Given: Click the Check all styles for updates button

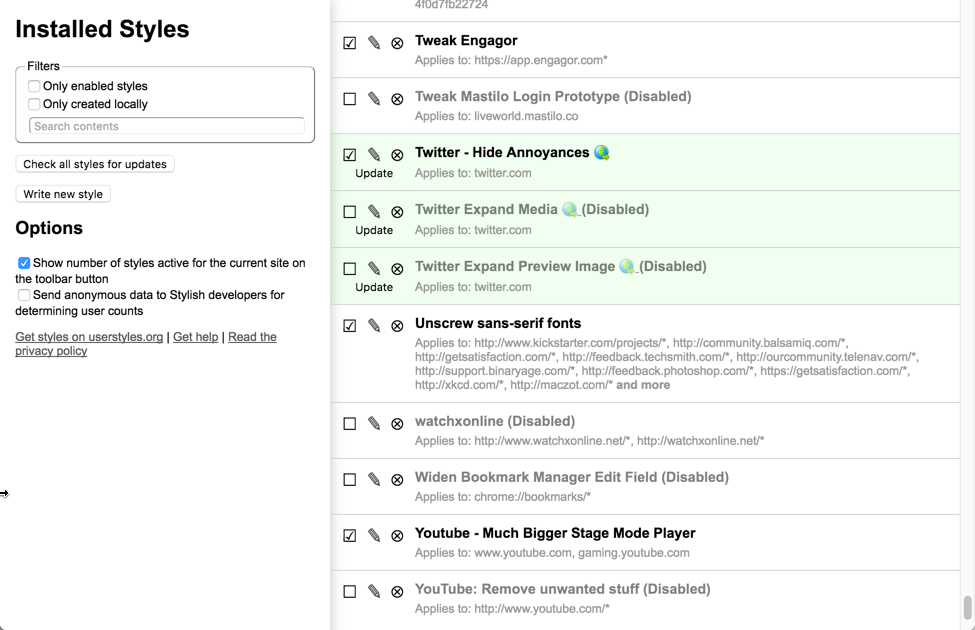Looking at the screenshot, I should (x=94, y=164).
